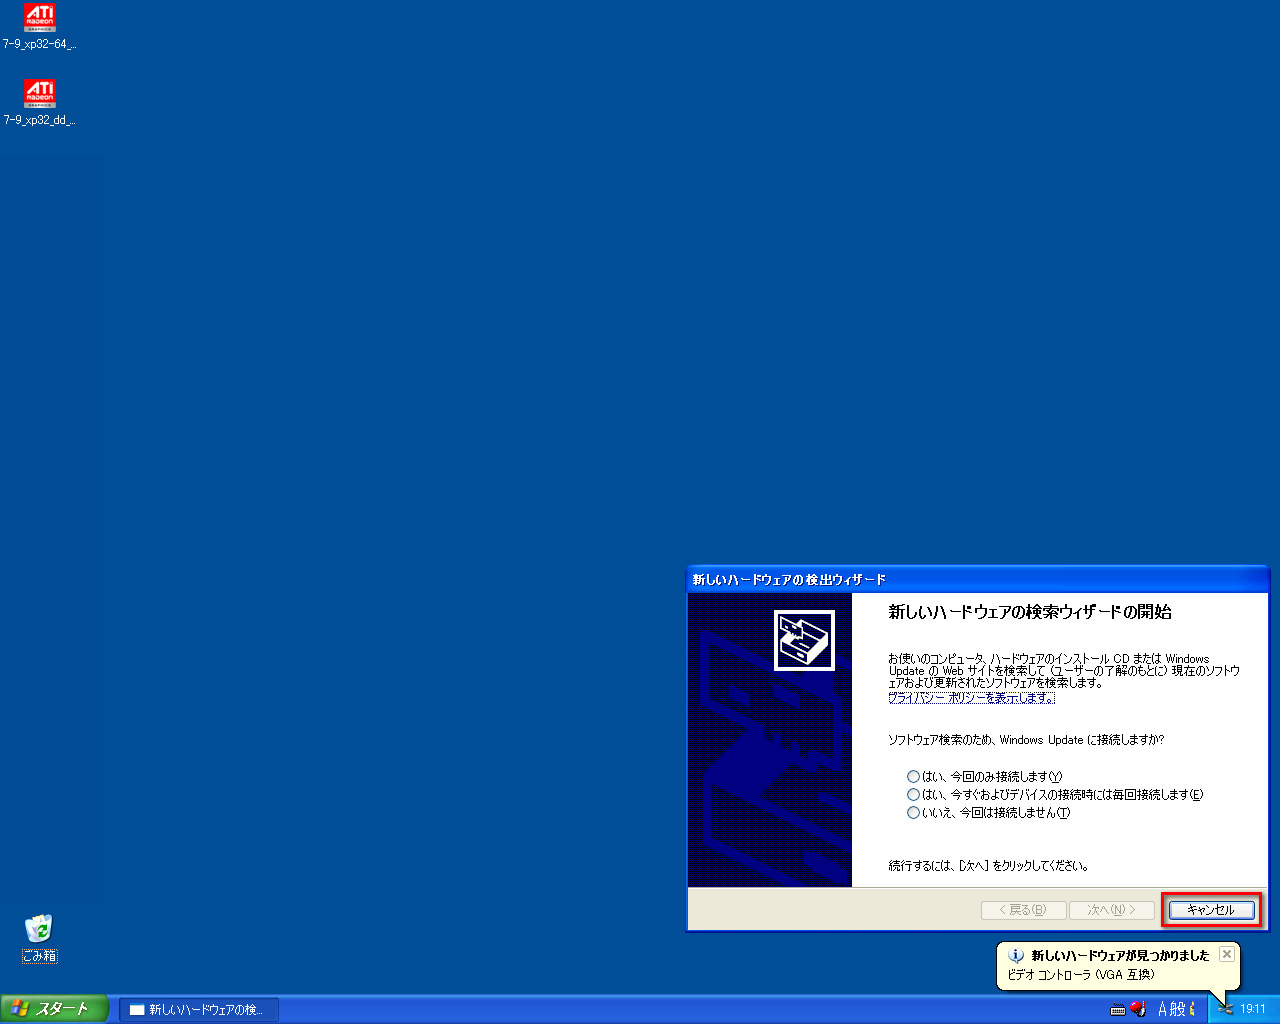The image size is (1280, 1024).
Task: Dismiss the new hardware found balloon
Action: pyautogui.click(x=1227, y=954)
